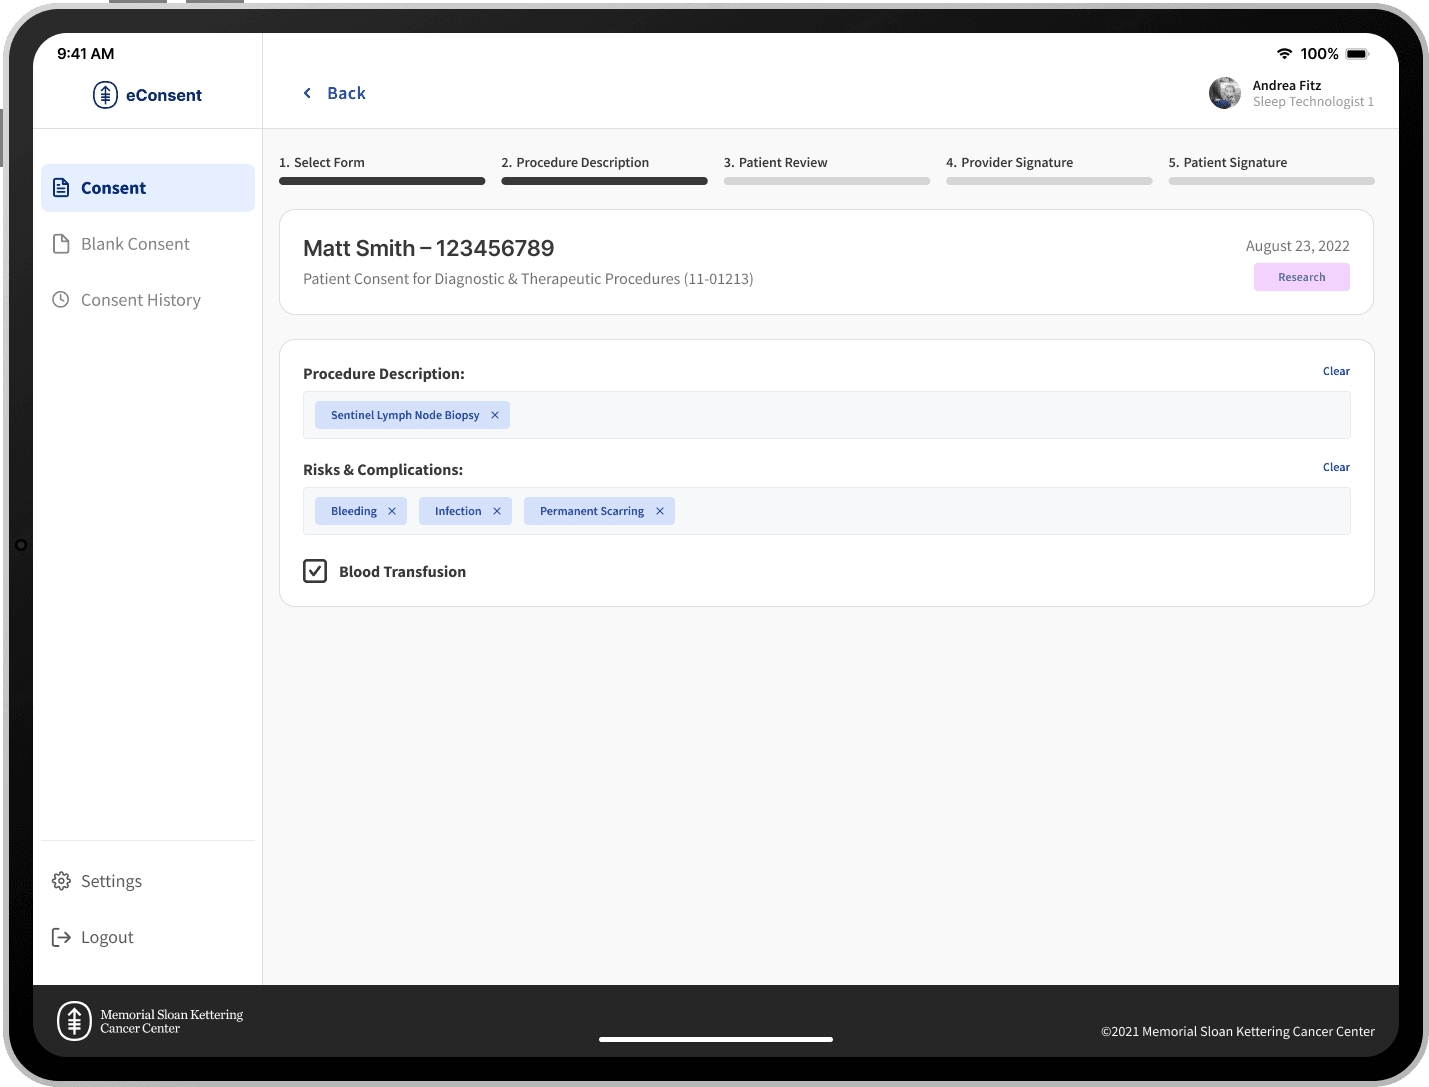The width and height of the screenshot is (1429, 1087).
Task: Go to step 1 Select Form
Action: click(x=322, y=163)
